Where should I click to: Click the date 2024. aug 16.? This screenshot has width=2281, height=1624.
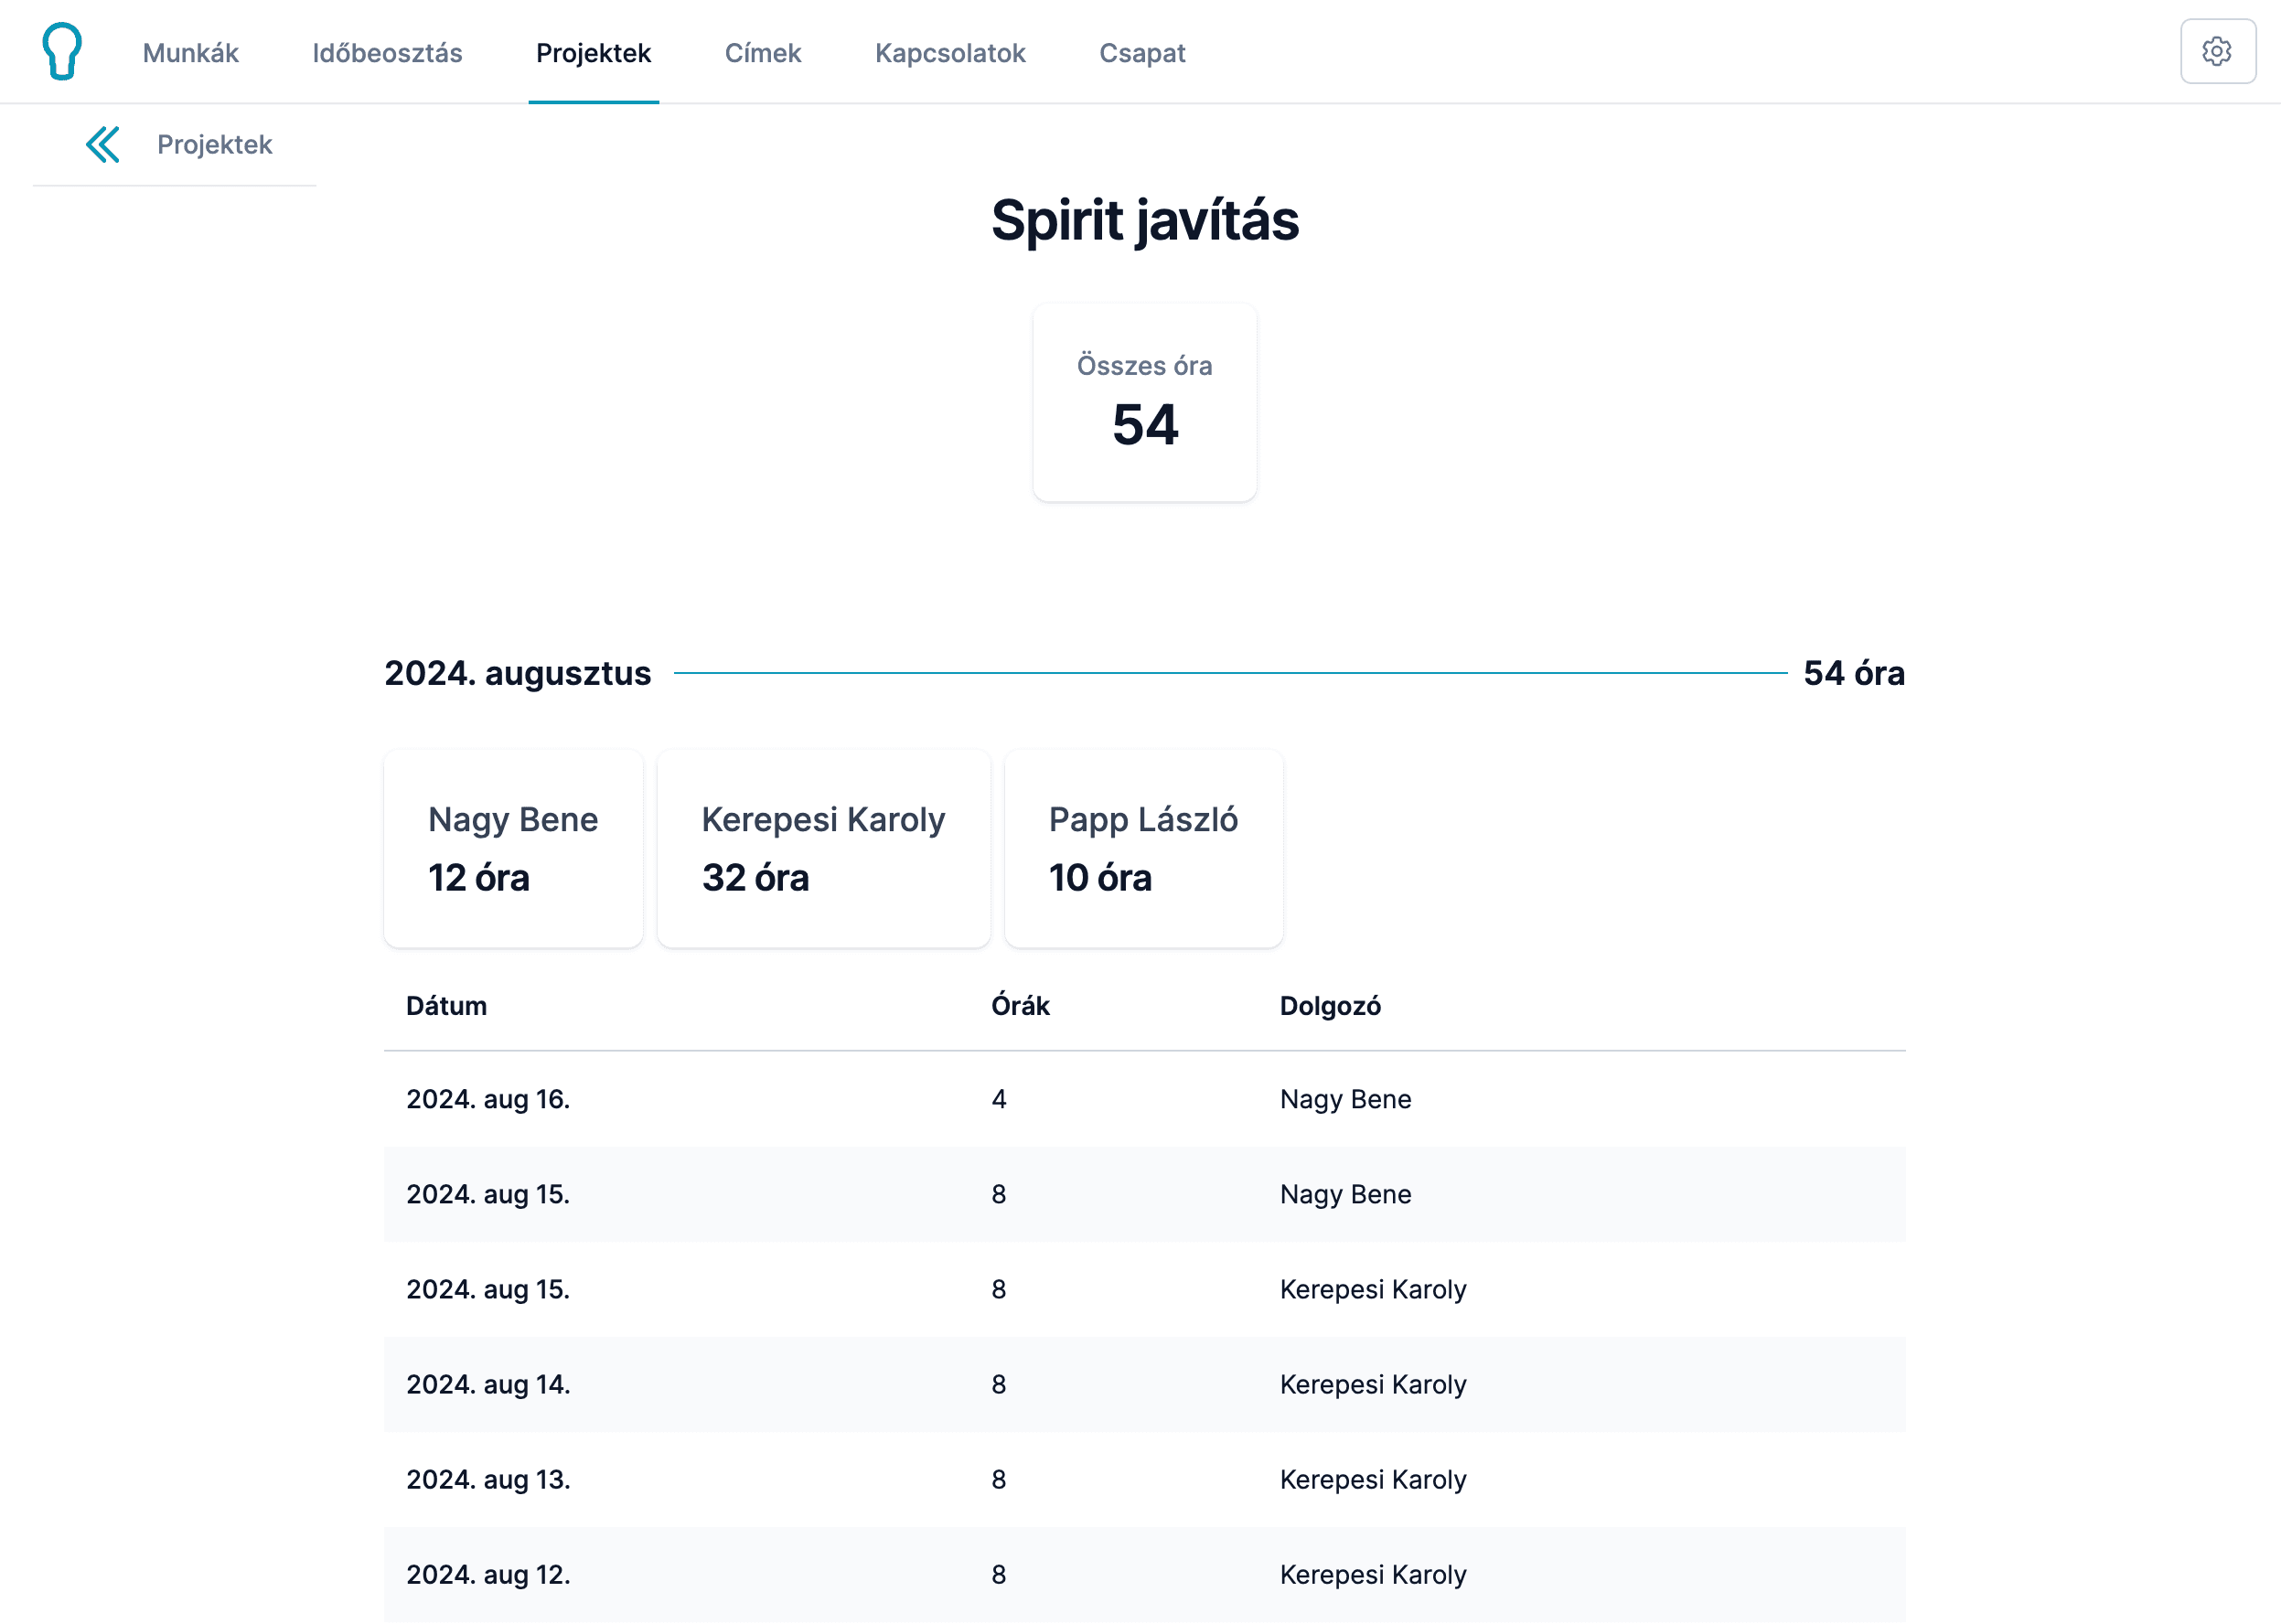[488, 1099]
